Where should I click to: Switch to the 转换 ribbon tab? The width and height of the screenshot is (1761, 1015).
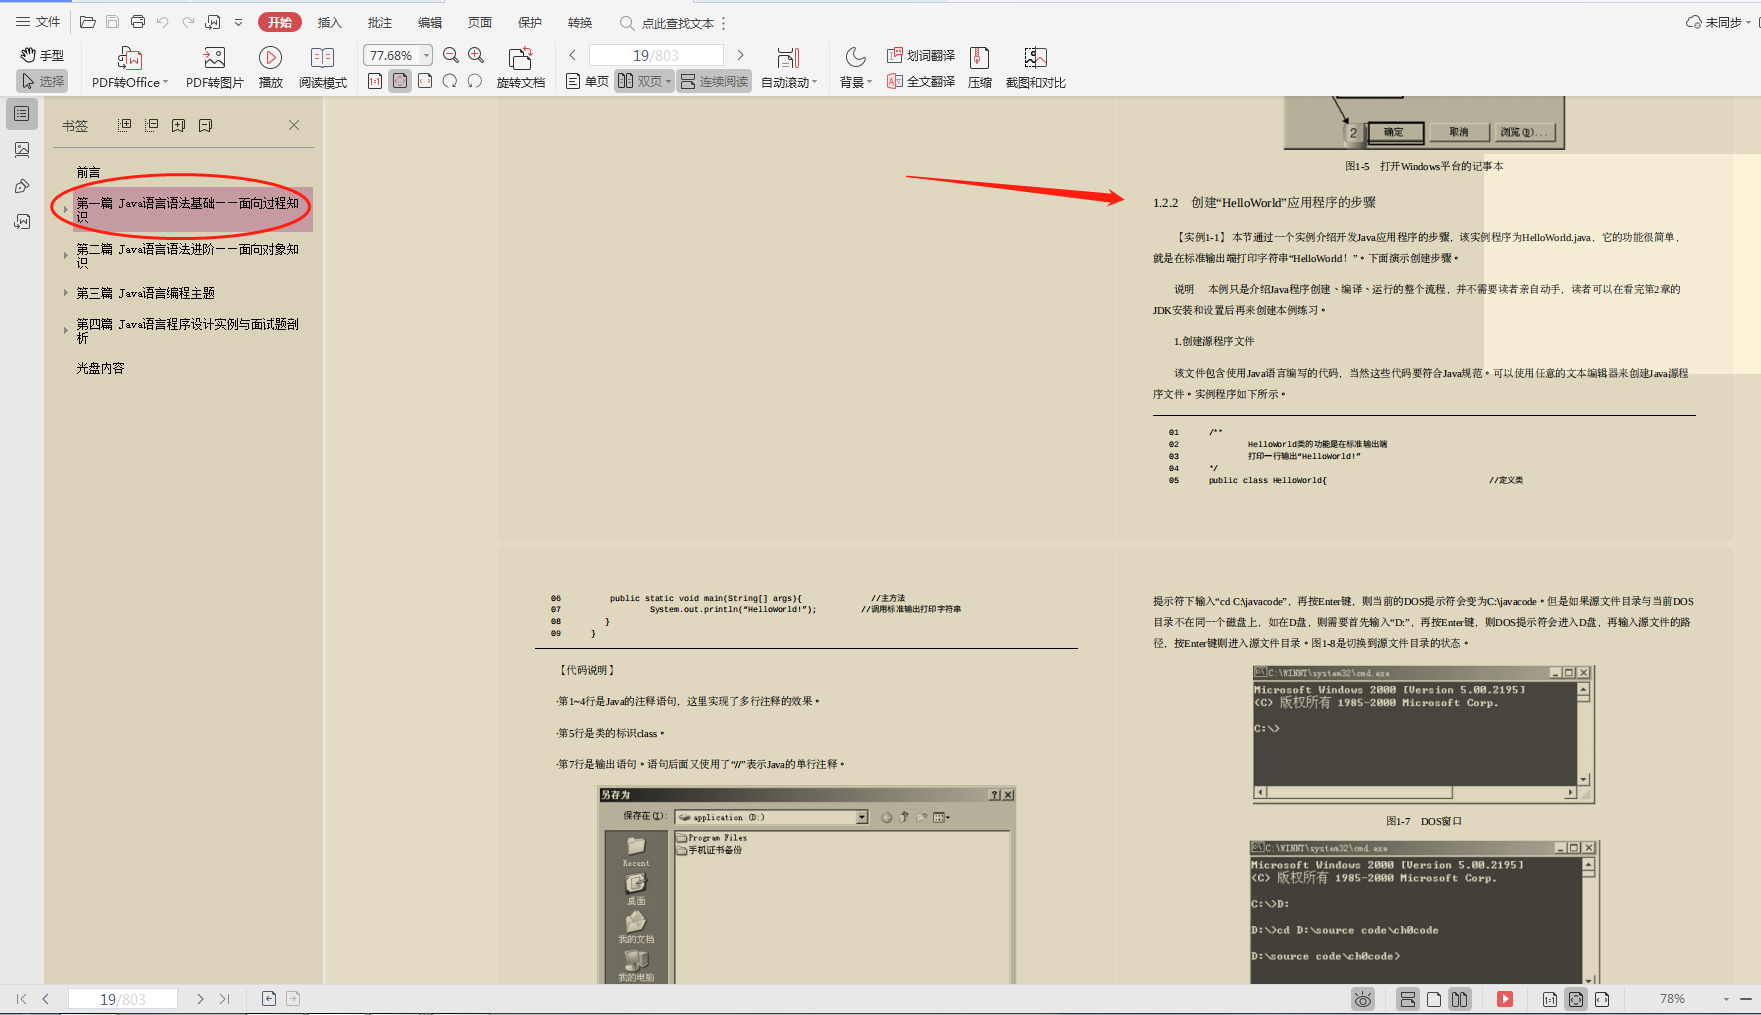point(580,22)
